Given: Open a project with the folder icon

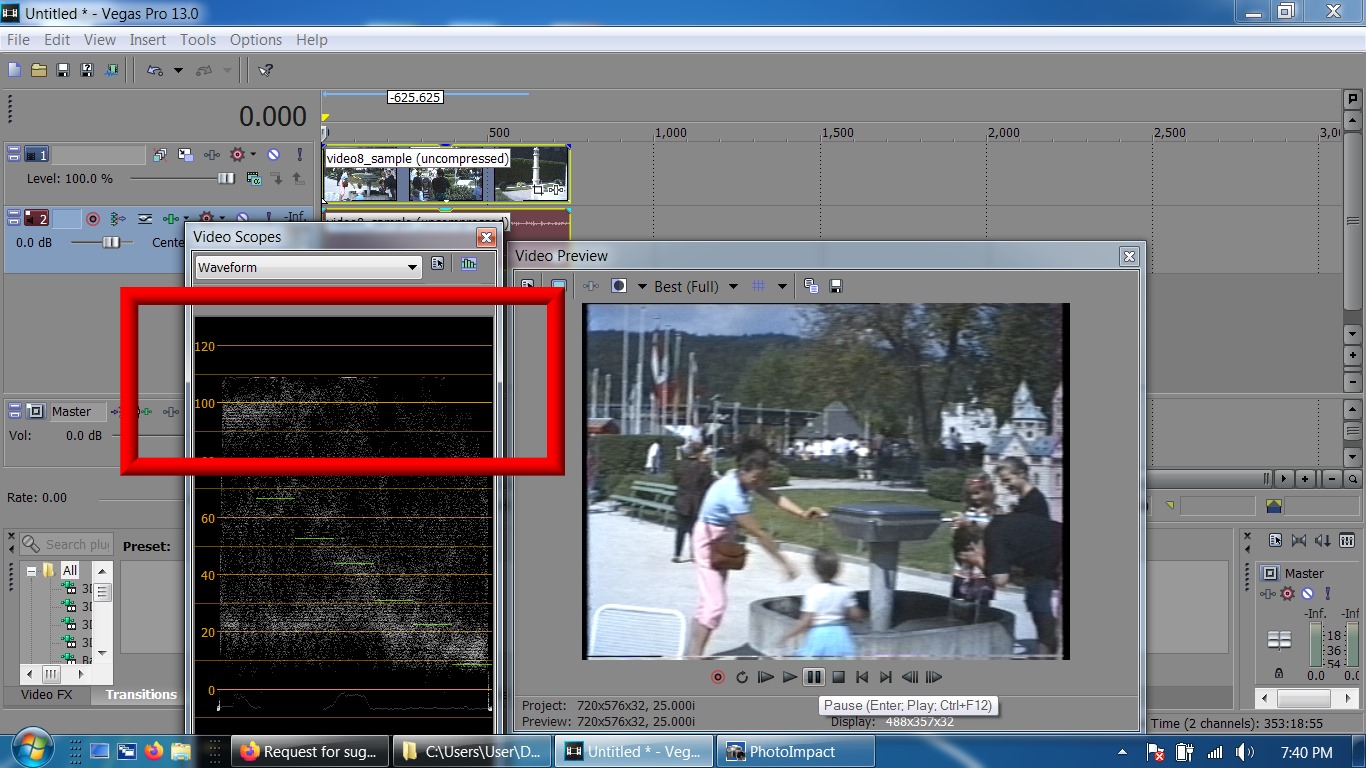Looking at the screenshot, I should tap(38, 70).
